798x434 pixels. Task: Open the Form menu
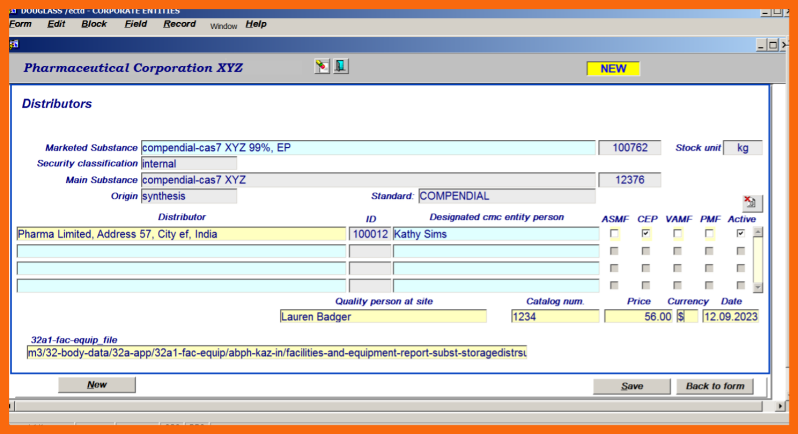(20, 24)
